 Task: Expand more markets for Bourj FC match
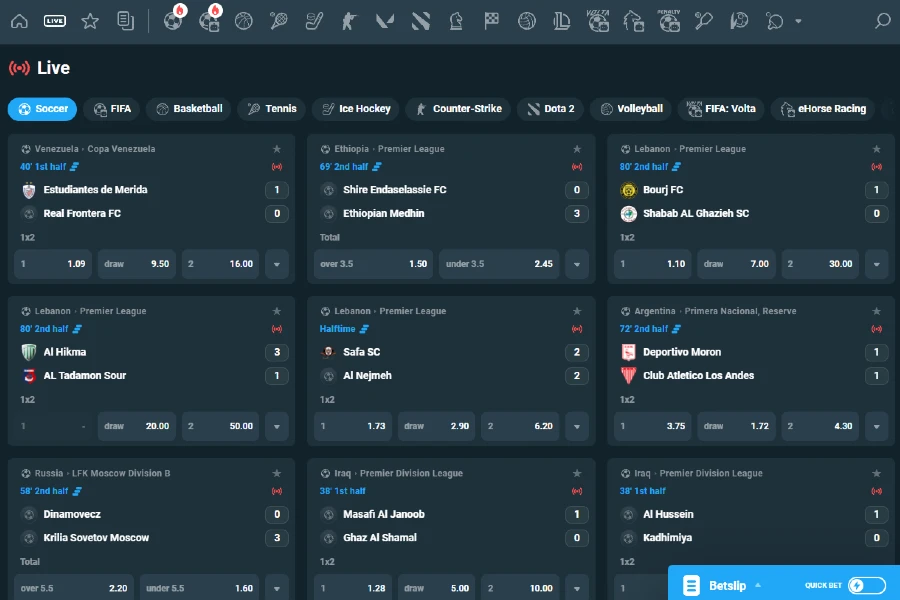coord(876,264)
